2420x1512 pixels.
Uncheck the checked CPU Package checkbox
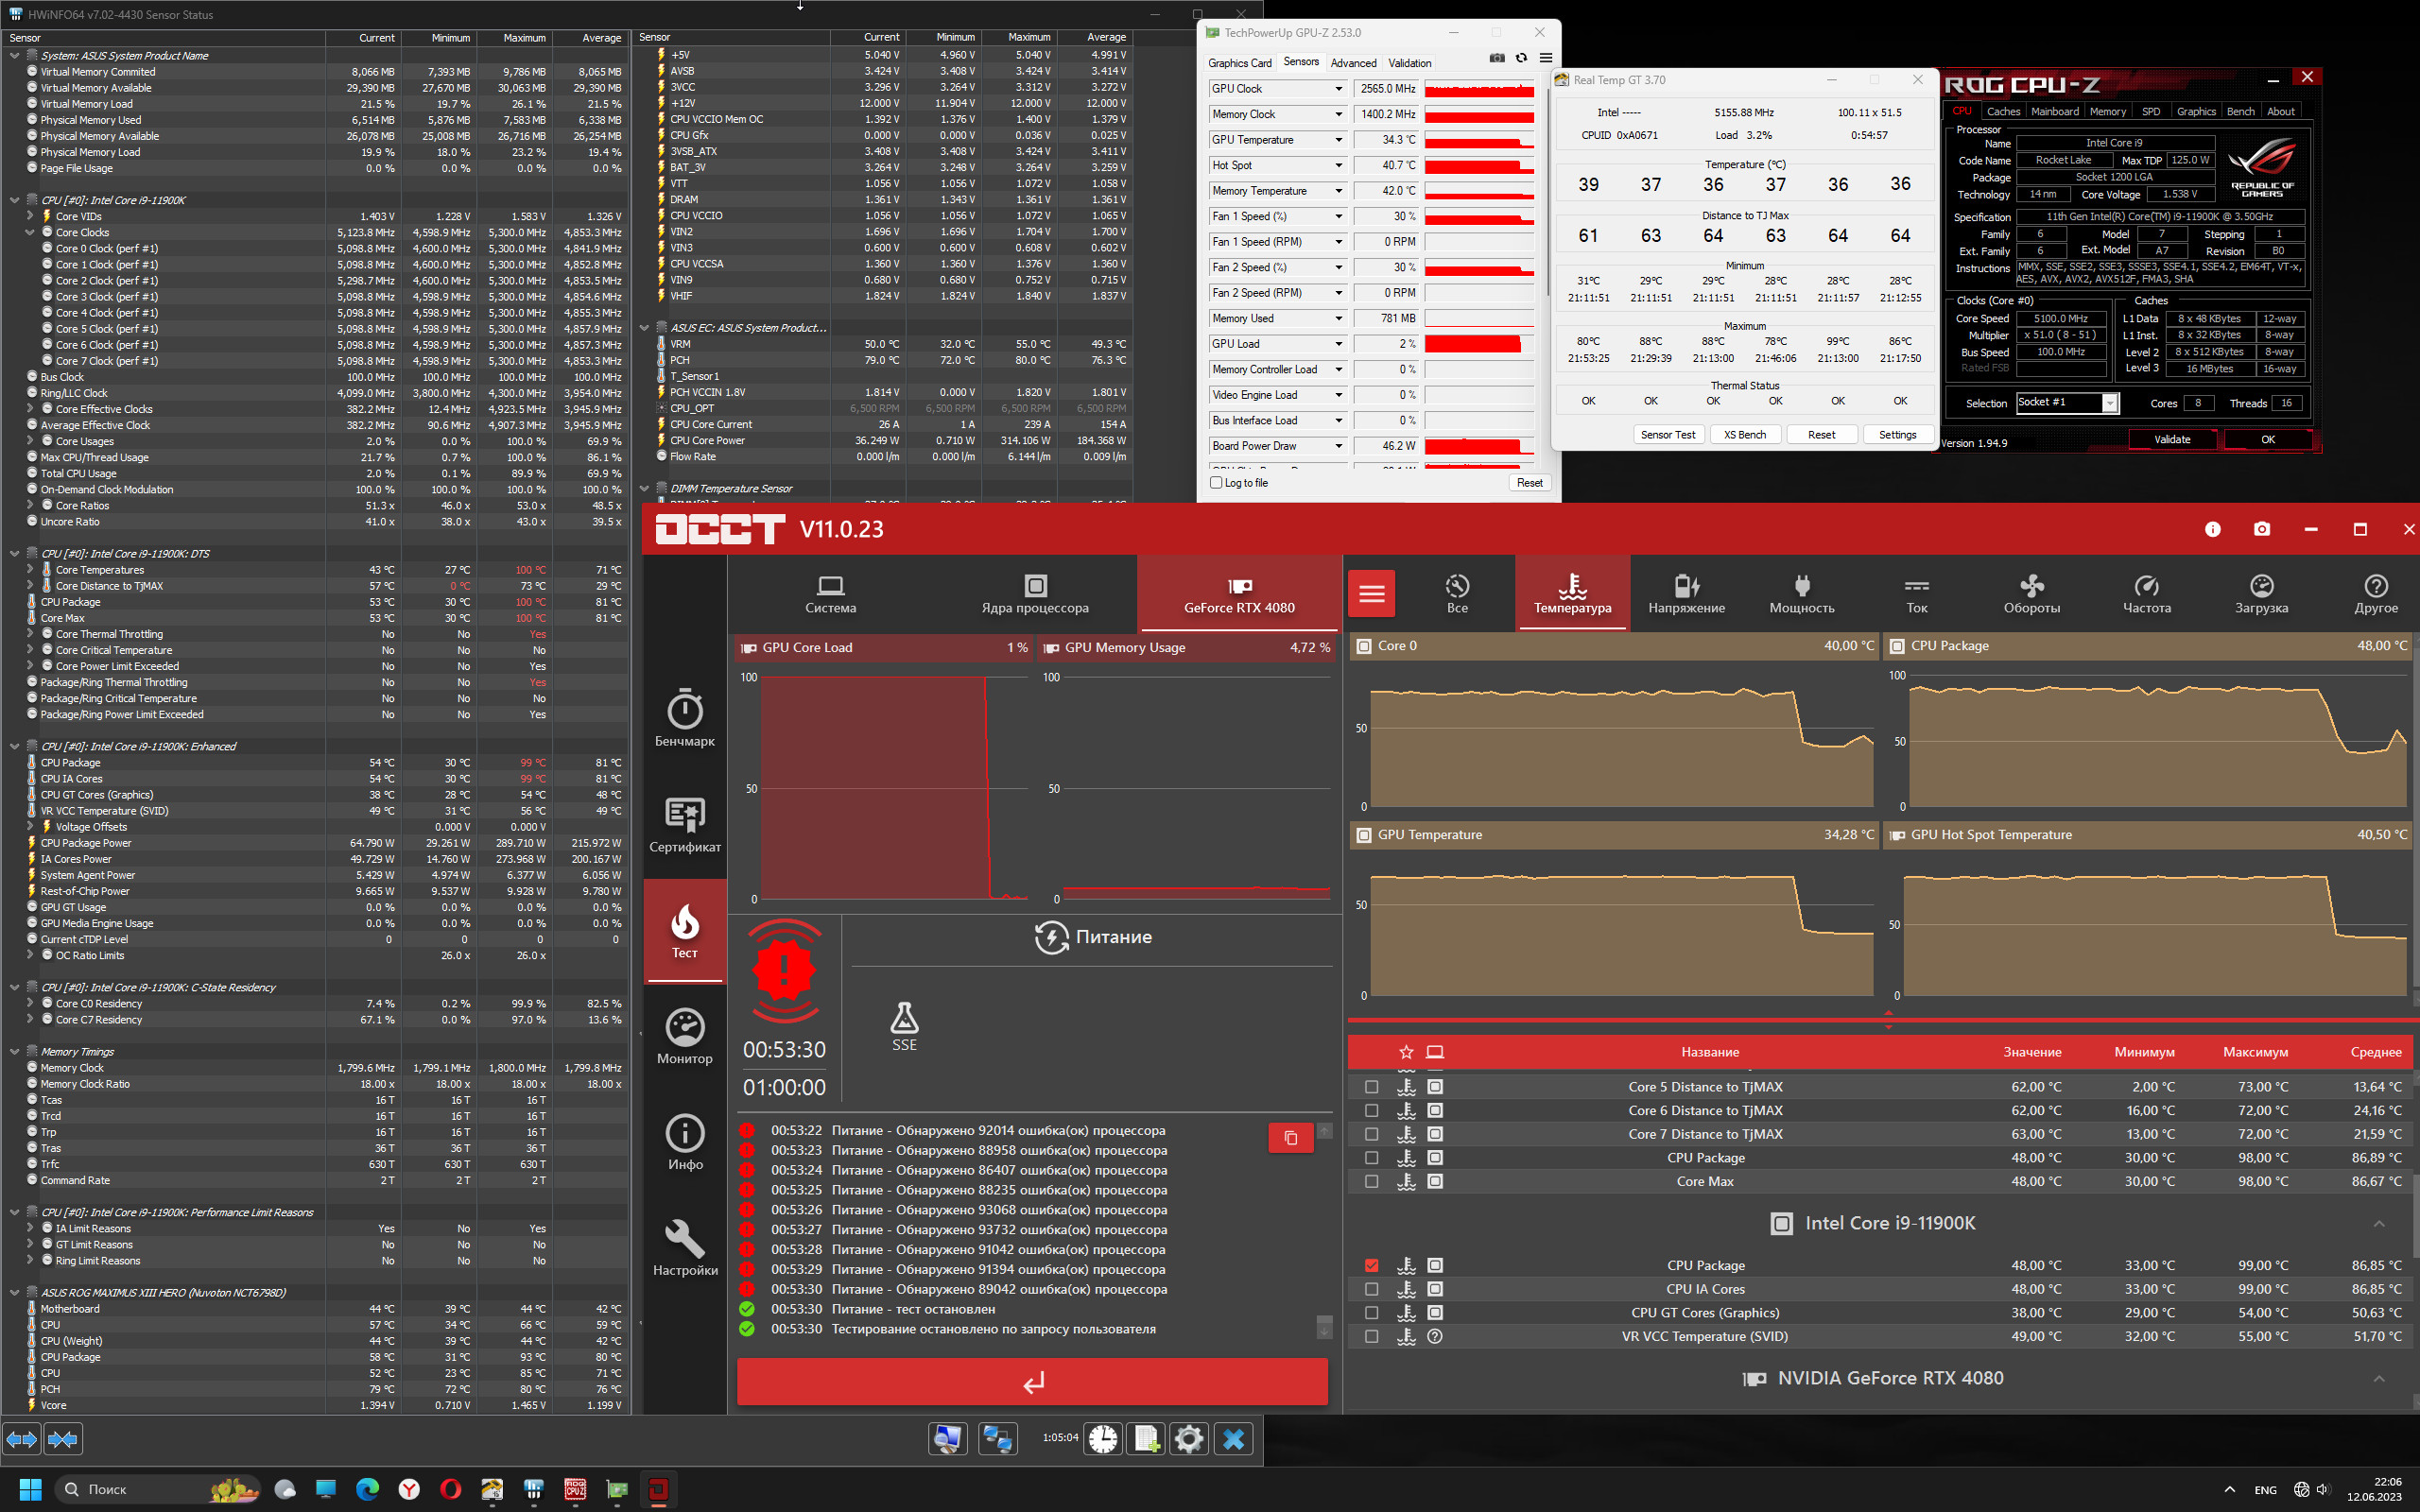pos(1371,1265)
